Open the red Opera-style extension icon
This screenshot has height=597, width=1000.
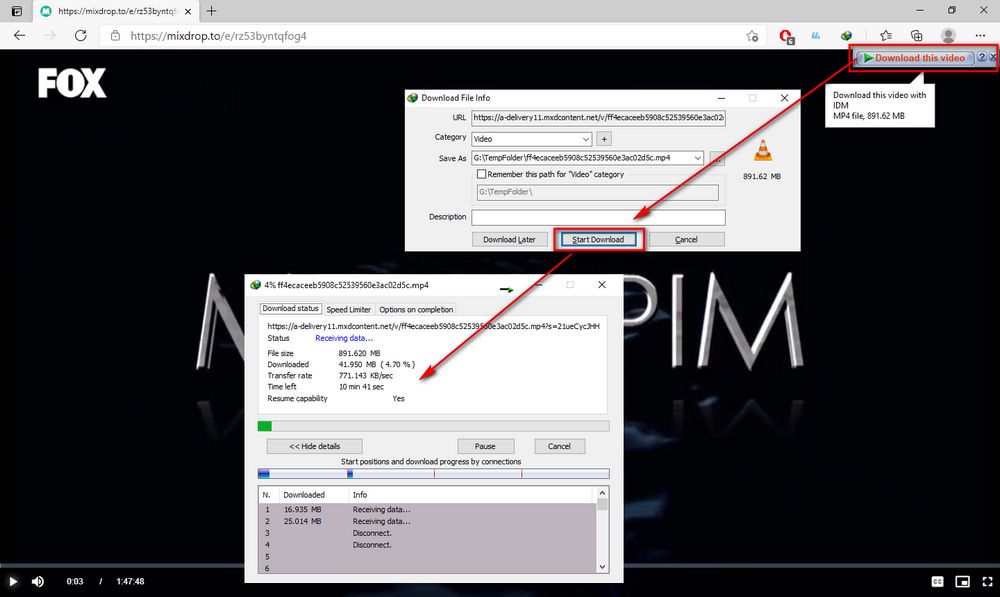point(786,36)
